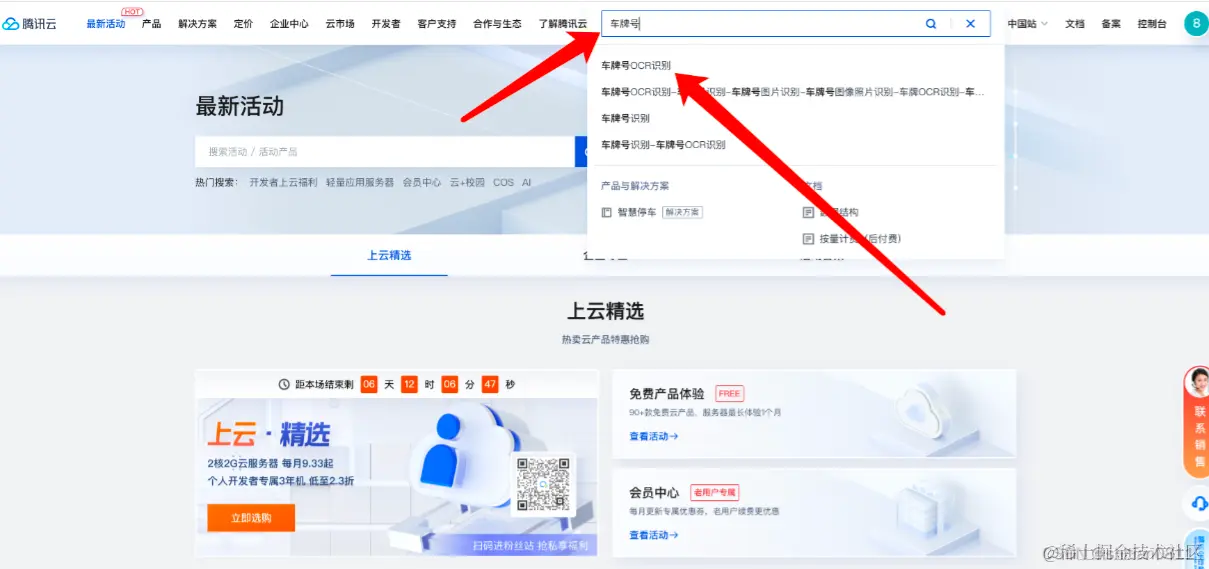Image resolution: width=1209 pixels, height=569 pixels.
Task: Click 查看活动 under 会员中心 card
Action: (x=654, y=535)
